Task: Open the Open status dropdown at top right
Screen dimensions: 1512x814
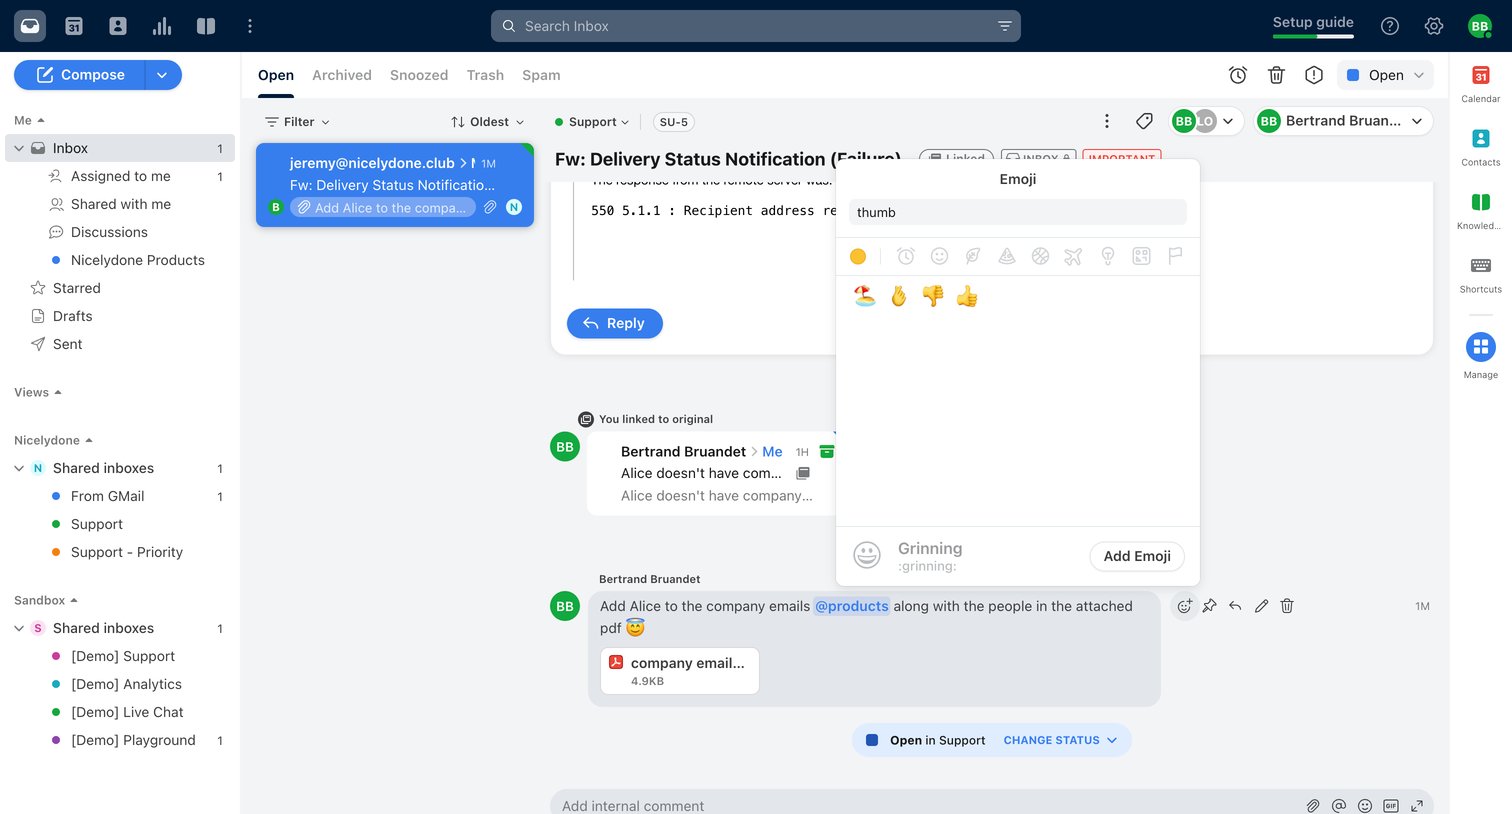Action: (1385, 75)
